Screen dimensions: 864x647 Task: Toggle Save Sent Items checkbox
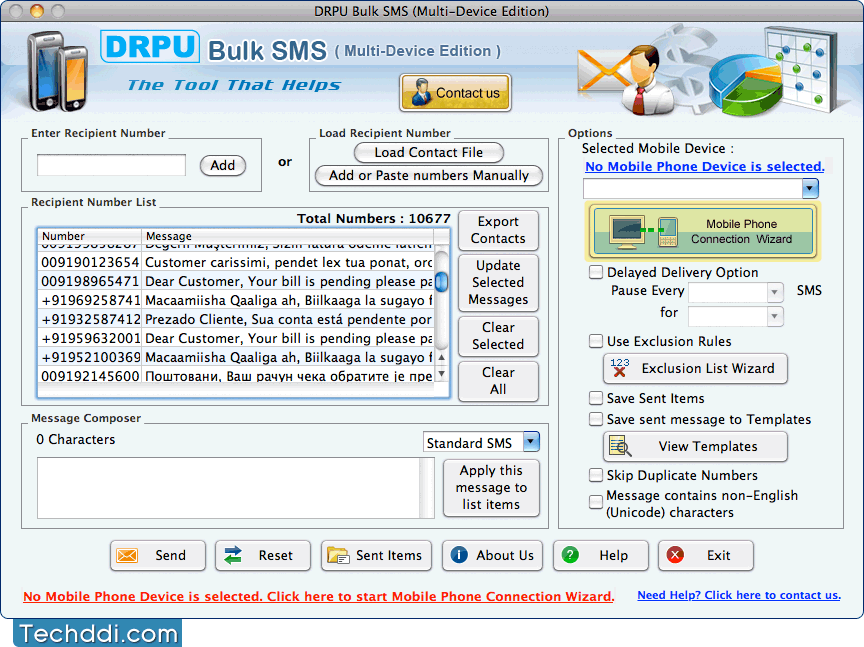596,398
